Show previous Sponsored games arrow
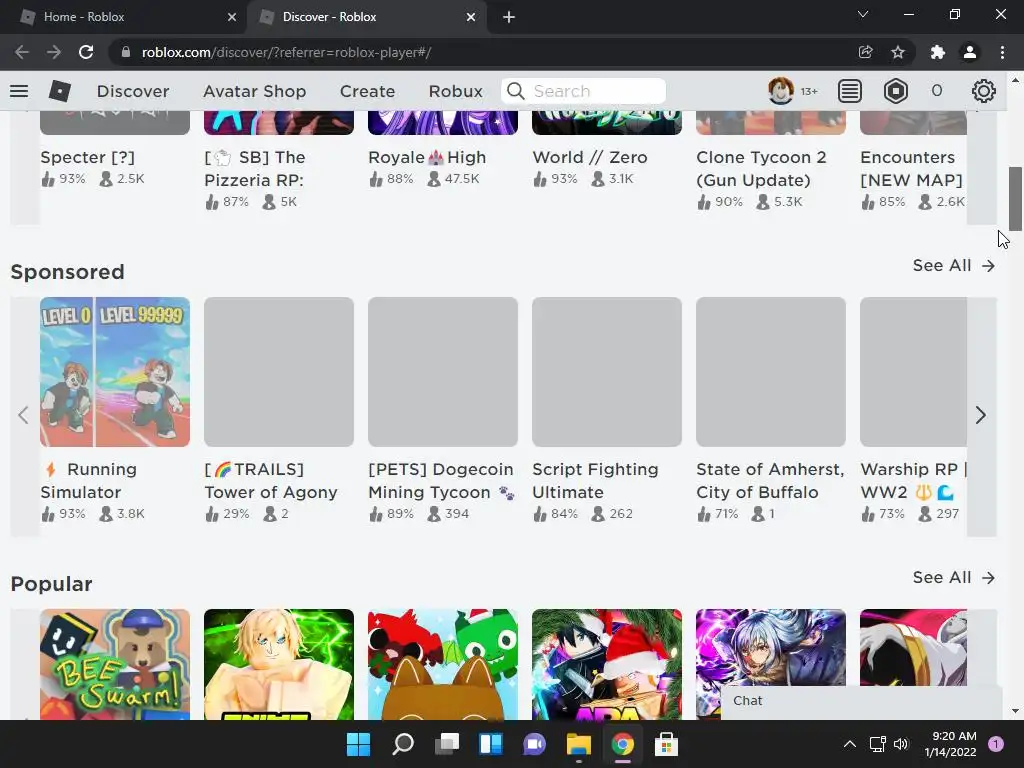Screen dimensions: 1024x768 click(x=24, y=415)
